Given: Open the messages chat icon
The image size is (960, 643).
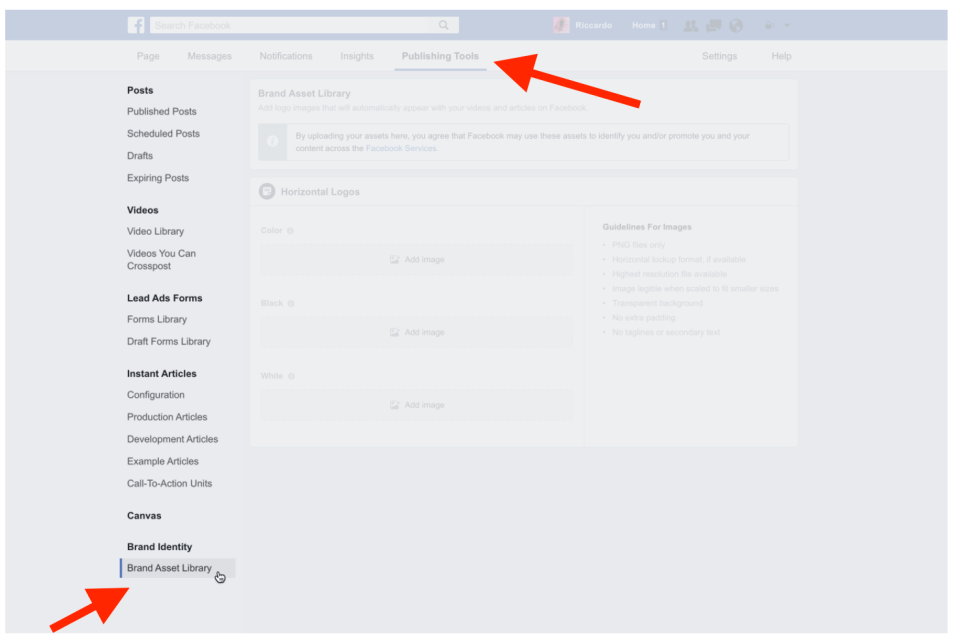Looking at the screenshot, I should pyautogui.click(x=713, y=25).
